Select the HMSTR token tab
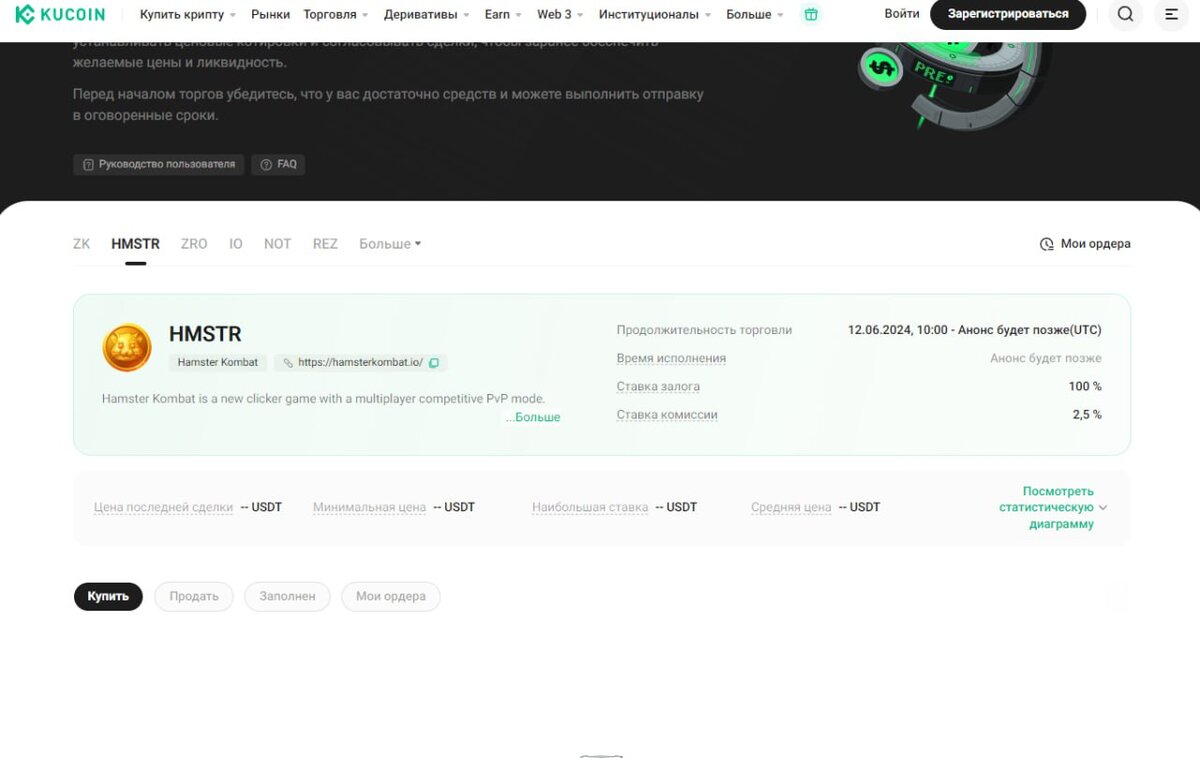The image size is (1200, 758). (x=135, y=244)
